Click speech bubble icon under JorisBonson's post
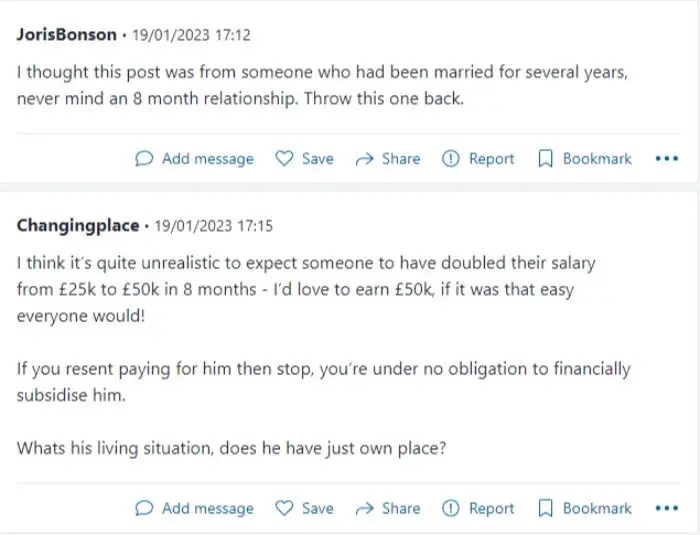 (144, 159)
